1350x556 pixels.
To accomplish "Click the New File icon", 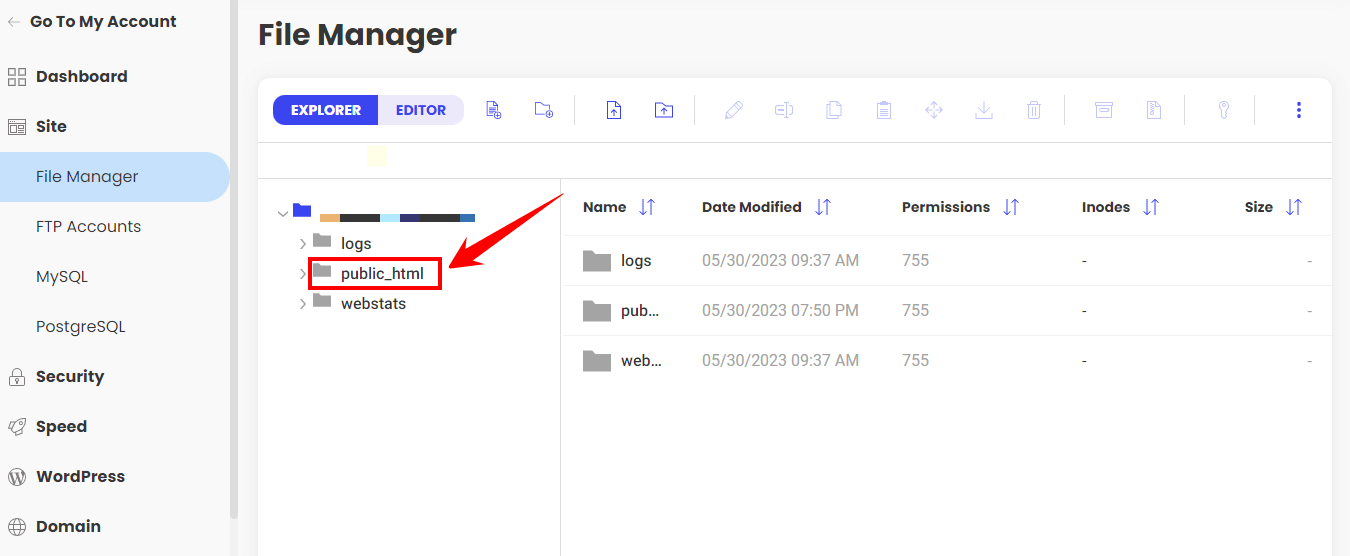I will coord(493,110).
